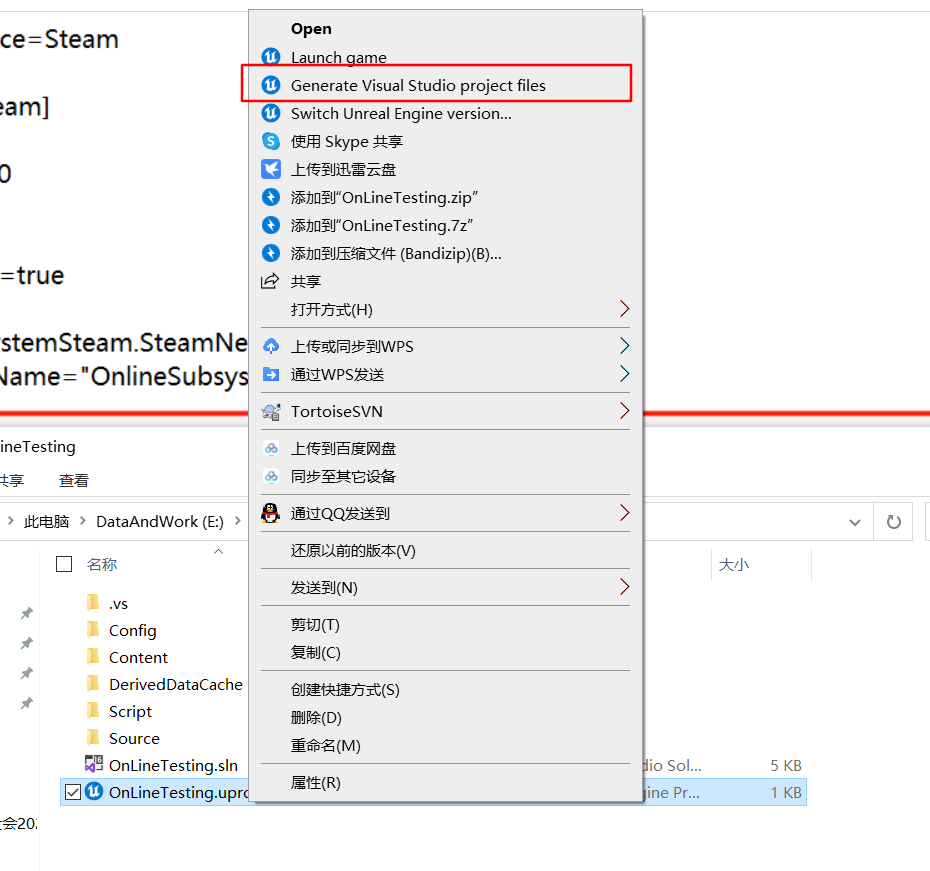Viewport: 930px width, 871px height.
Task: Open the 查看 ribbon tab
Action: (74, 480)
